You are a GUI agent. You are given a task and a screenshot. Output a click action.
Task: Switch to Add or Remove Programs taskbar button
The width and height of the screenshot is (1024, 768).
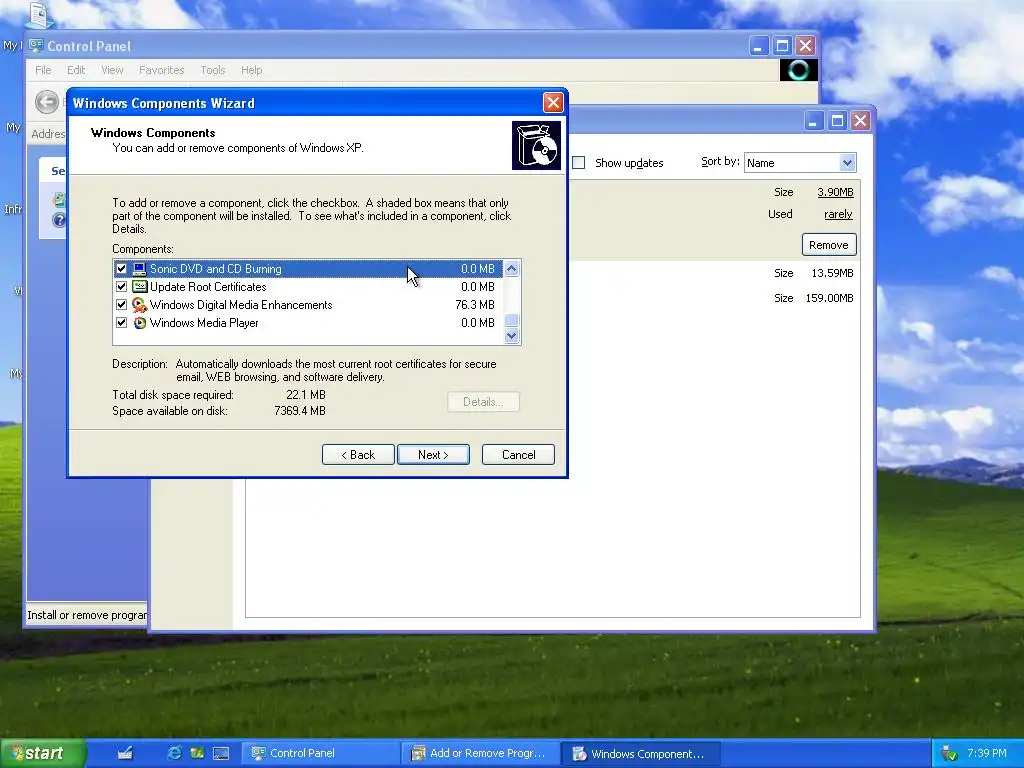click(481, 753)
